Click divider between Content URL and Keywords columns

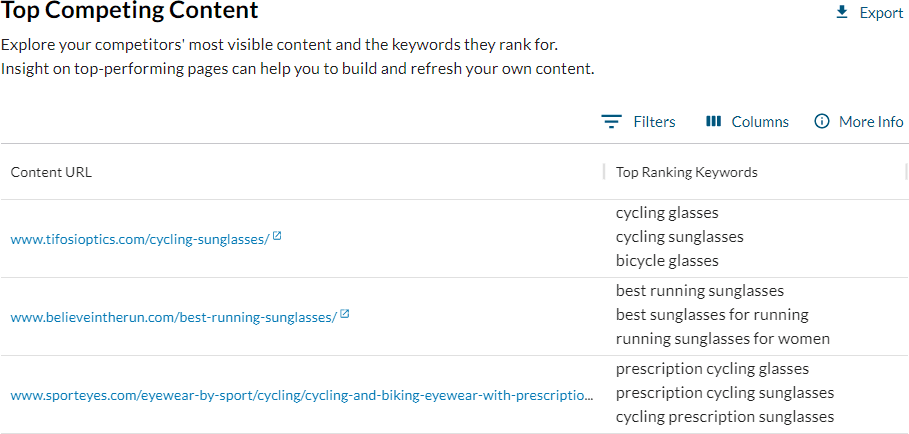604,172
